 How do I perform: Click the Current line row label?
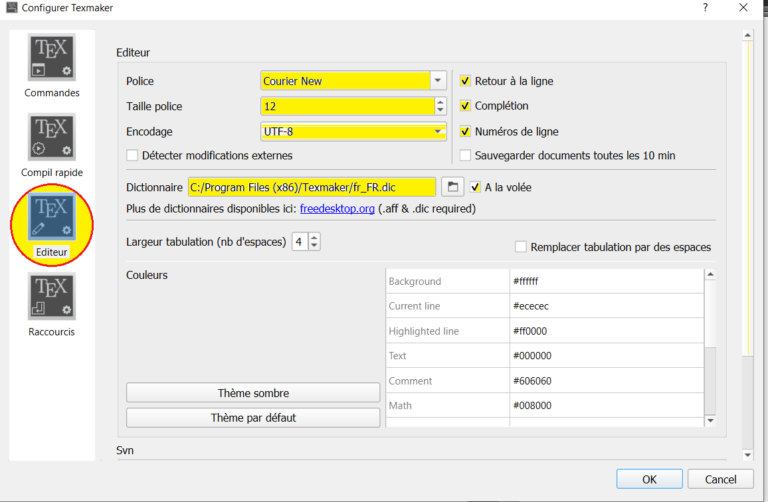click(x=414, y=306)
